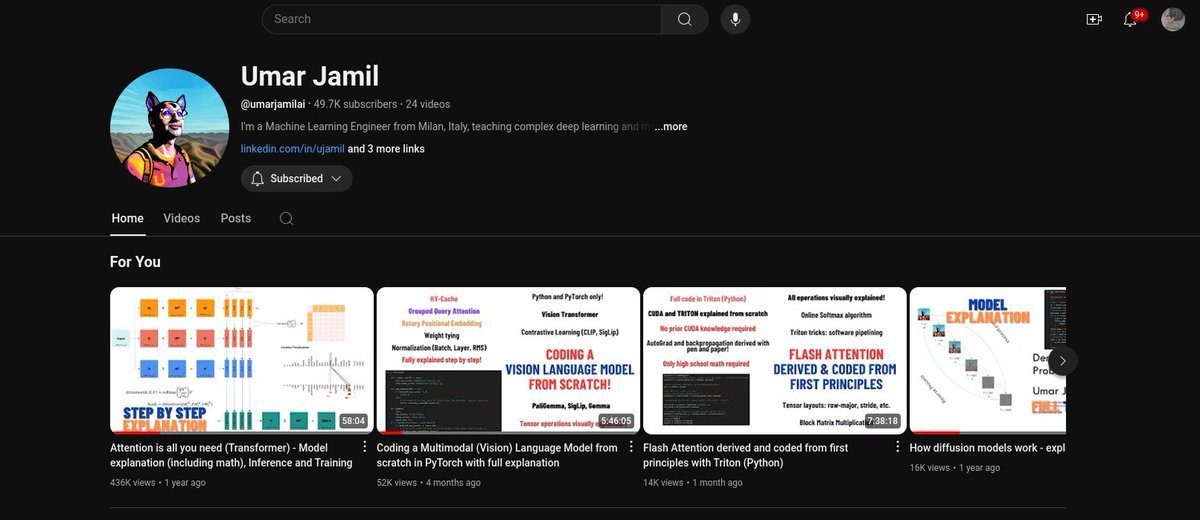Click bell icon in Subscribed button
Screen dimensions: 1200x520
(x=257, y=178)
